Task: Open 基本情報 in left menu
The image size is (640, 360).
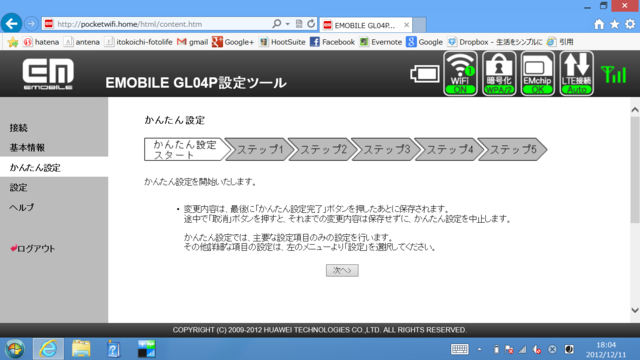Action: pyautogui.click(x=27, y=147)
